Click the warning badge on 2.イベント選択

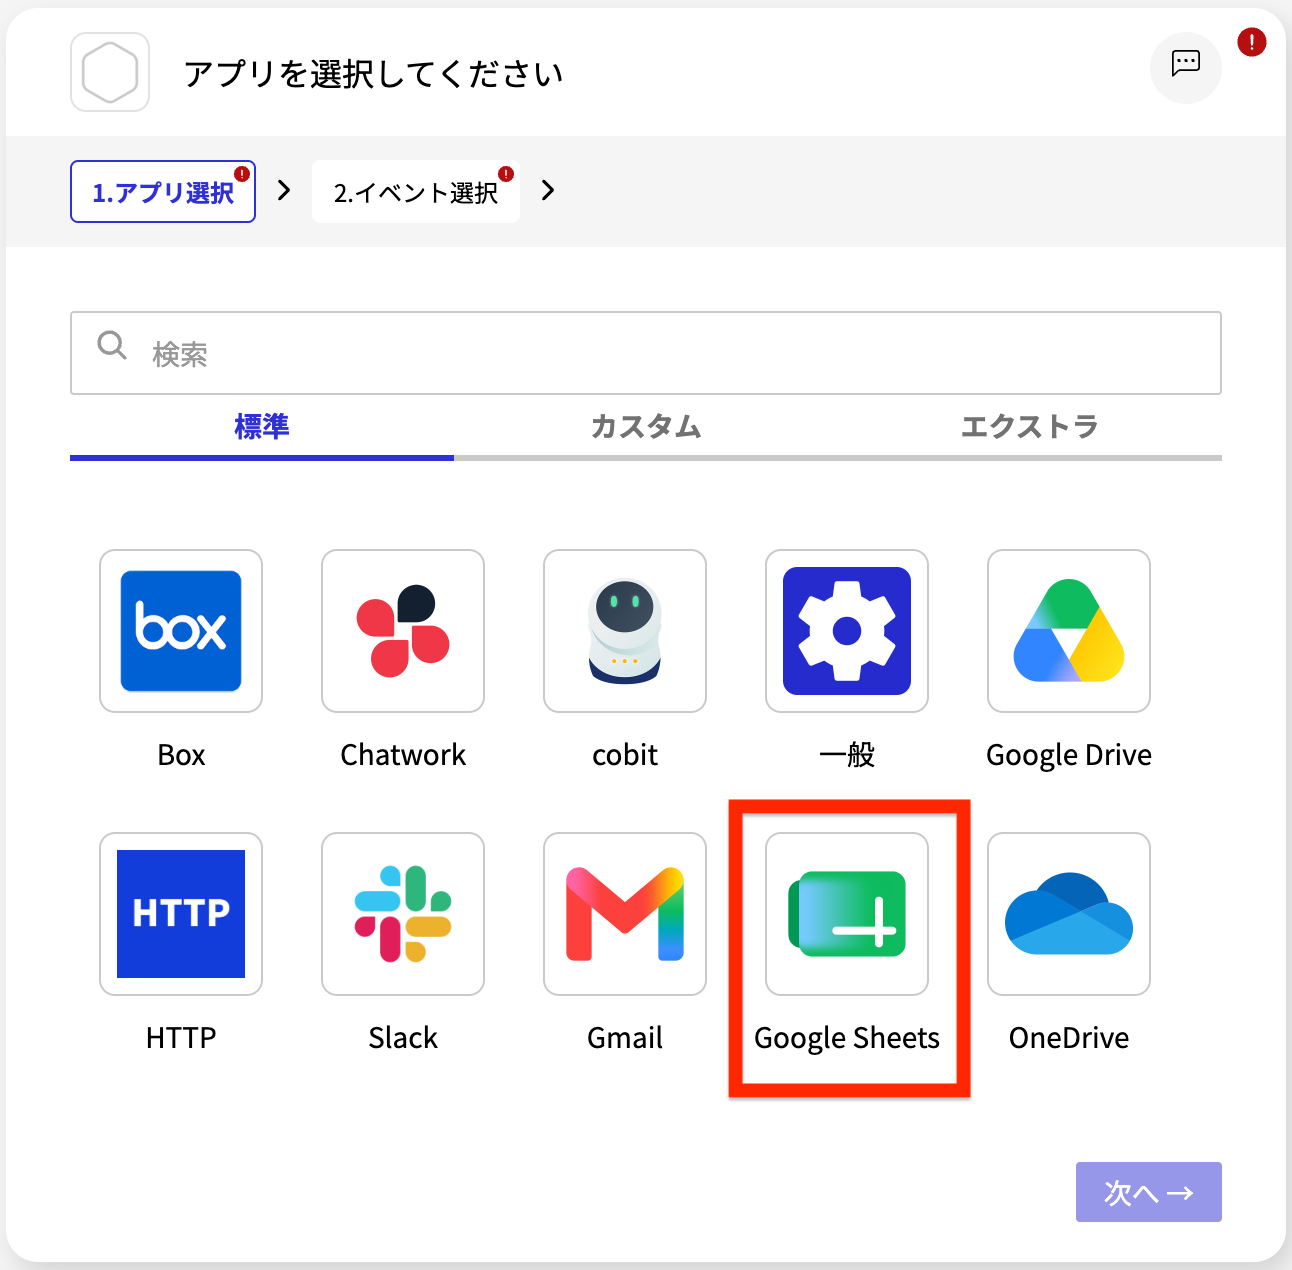pyautogui.click(x=506, y=173)
